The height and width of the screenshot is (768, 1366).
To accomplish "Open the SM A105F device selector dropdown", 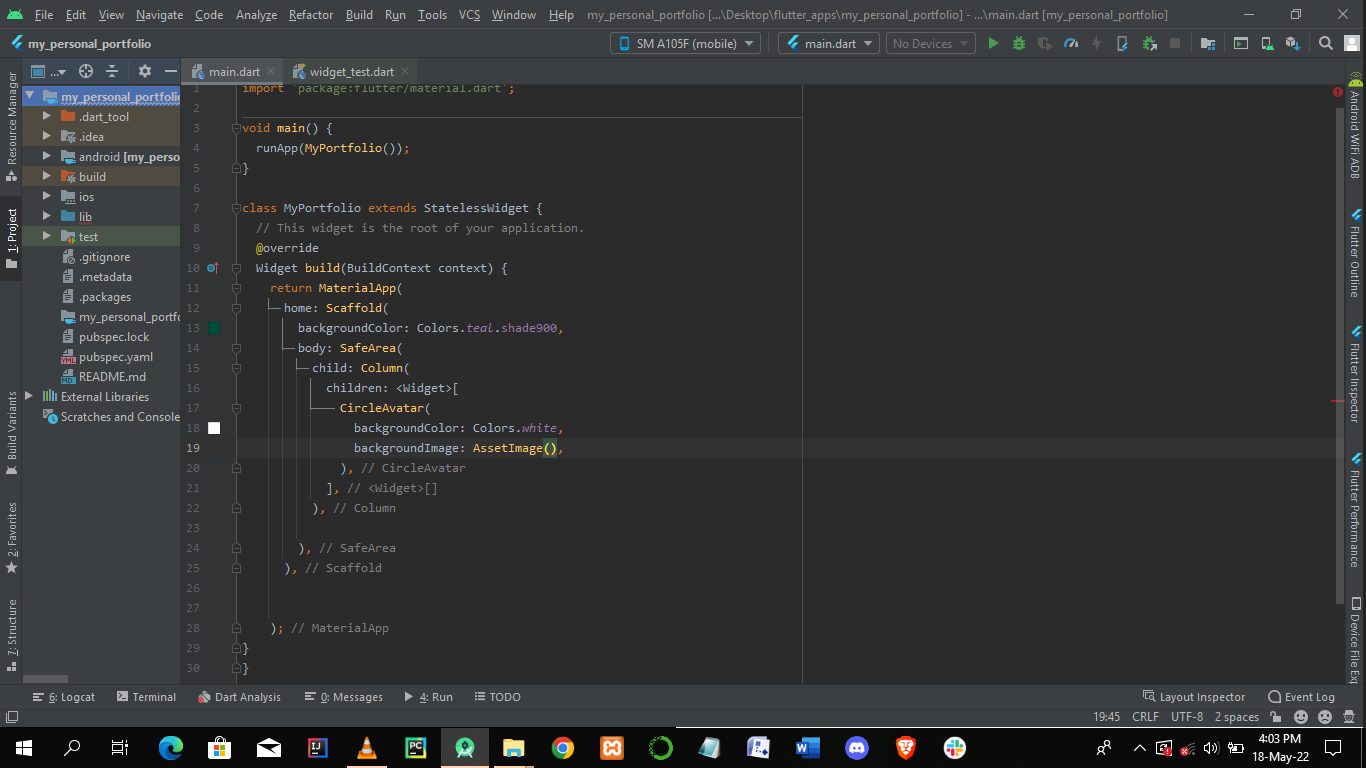I will coord(685,43).
